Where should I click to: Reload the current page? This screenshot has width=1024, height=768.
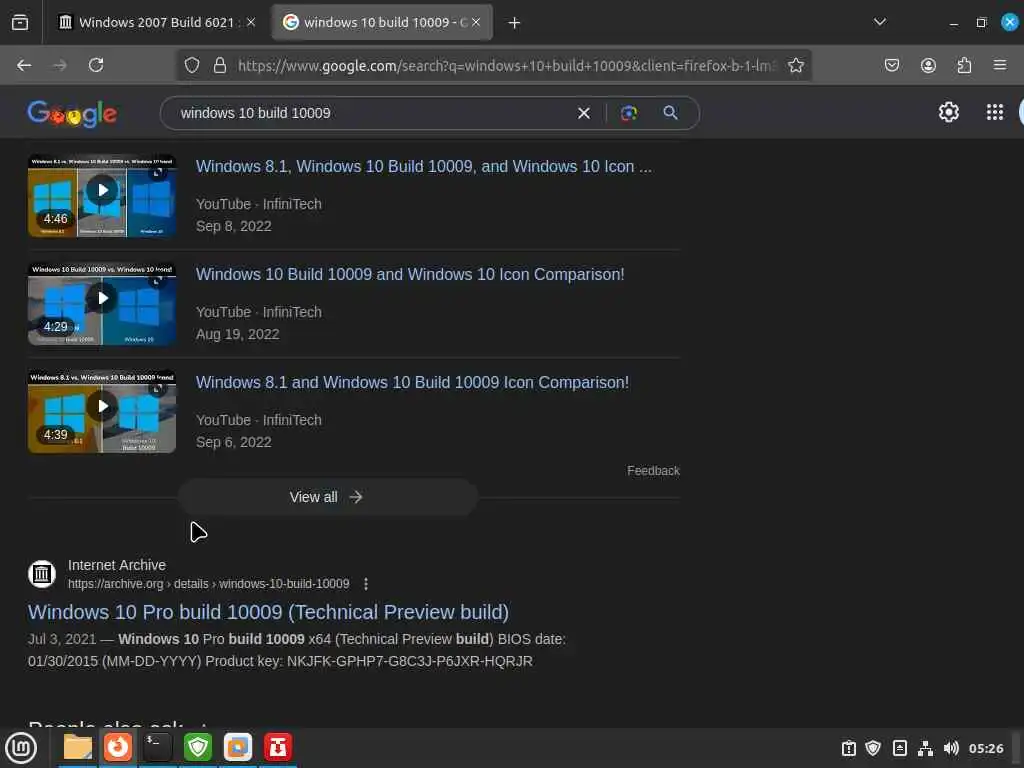96,65
